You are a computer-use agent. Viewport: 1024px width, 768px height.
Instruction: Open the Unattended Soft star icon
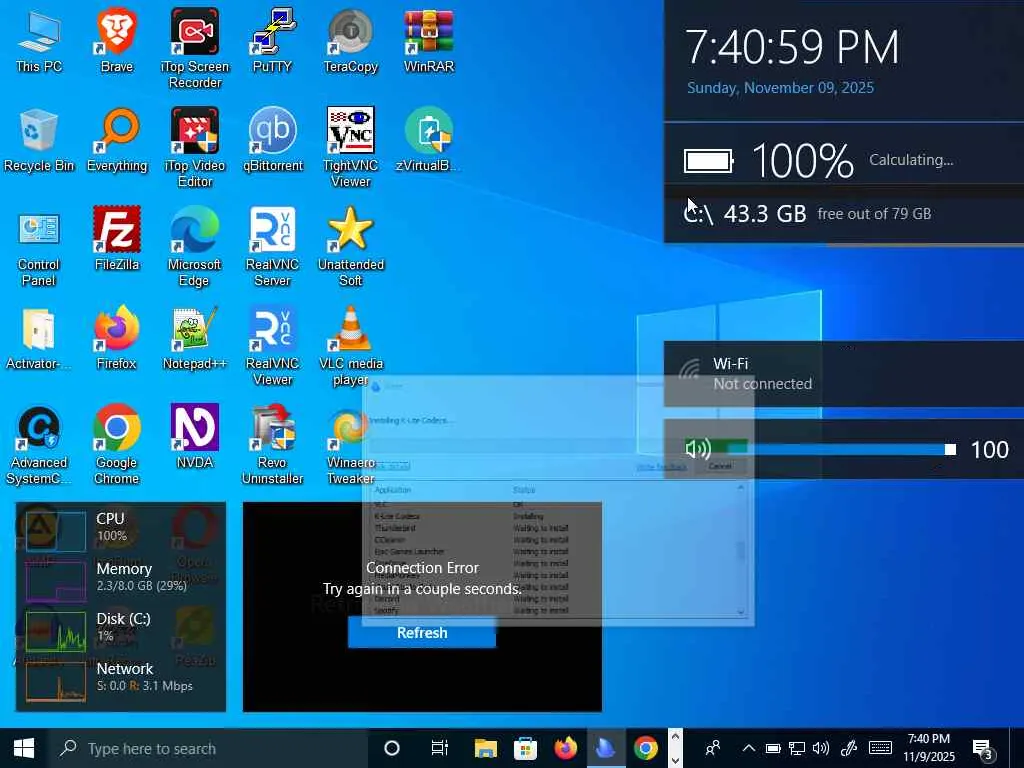351,248
